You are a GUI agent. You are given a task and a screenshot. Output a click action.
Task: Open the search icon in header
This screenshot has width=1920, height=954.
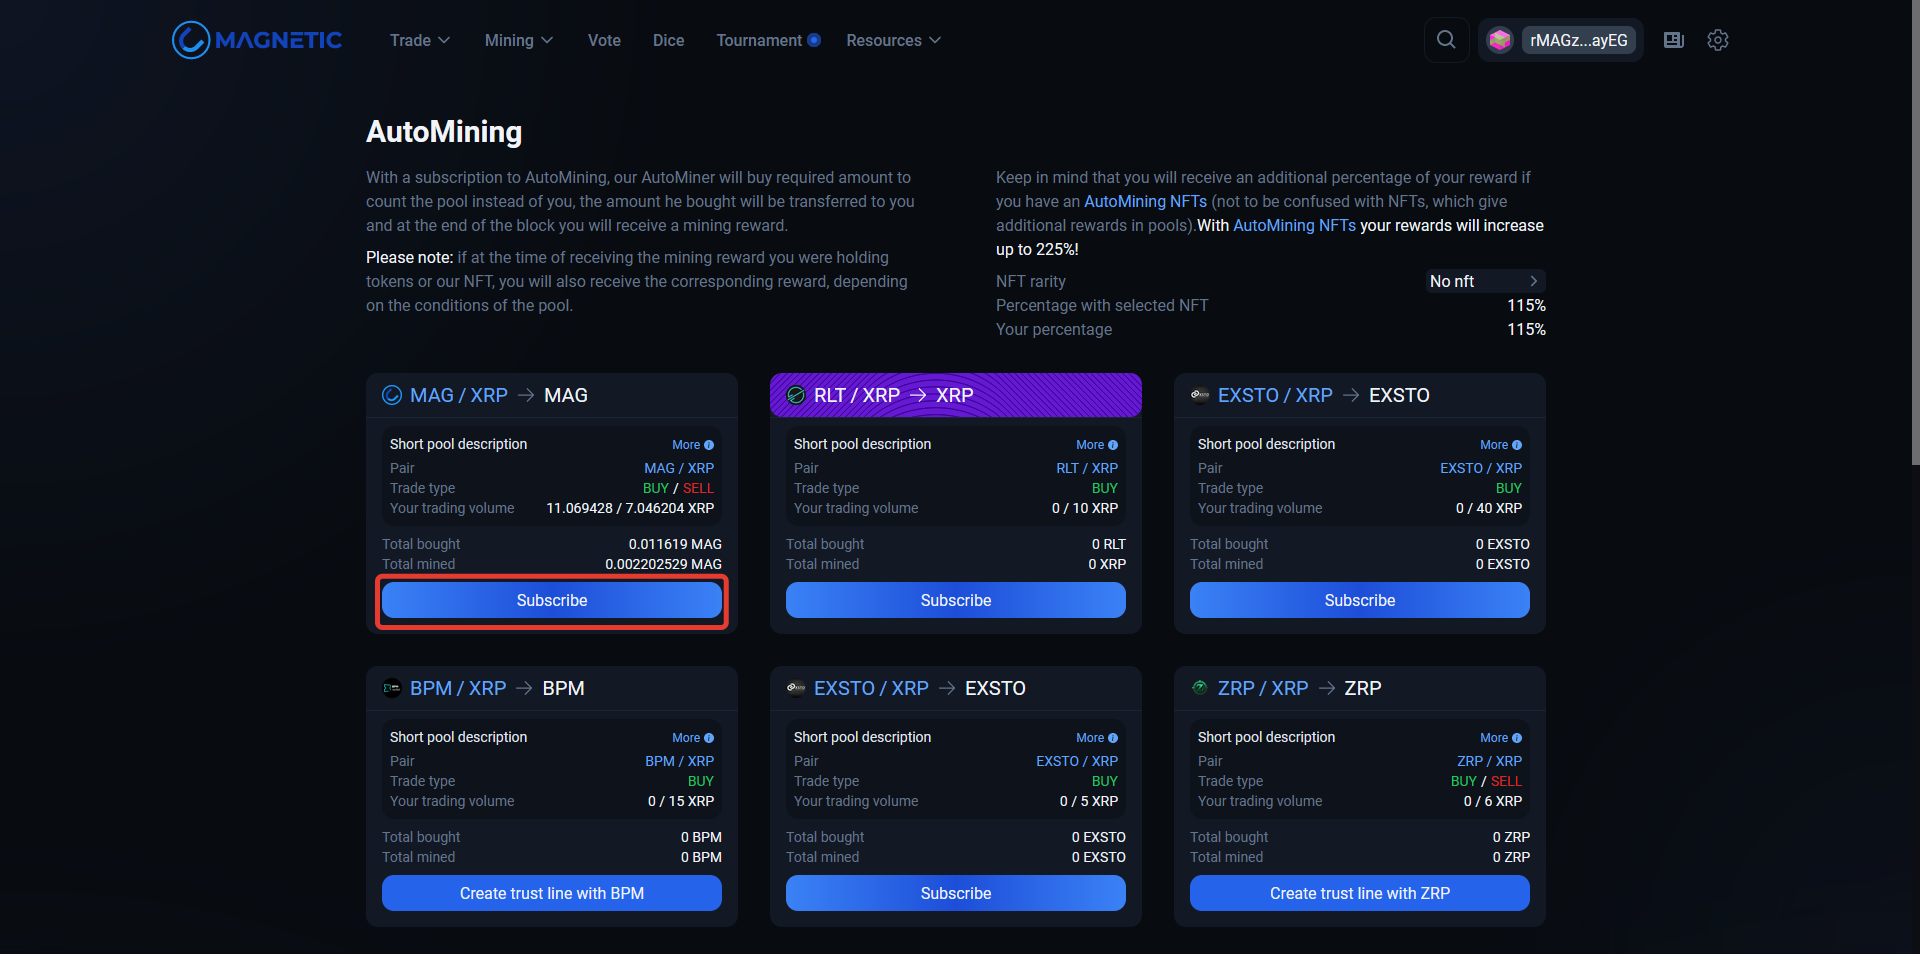point(1446,40)
